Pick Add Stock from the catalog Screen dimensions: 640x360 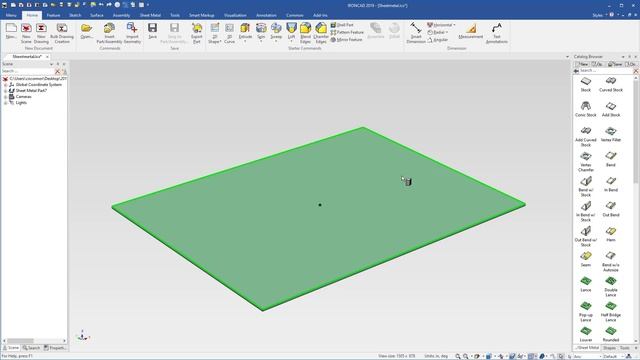click(x=611, y=109)
